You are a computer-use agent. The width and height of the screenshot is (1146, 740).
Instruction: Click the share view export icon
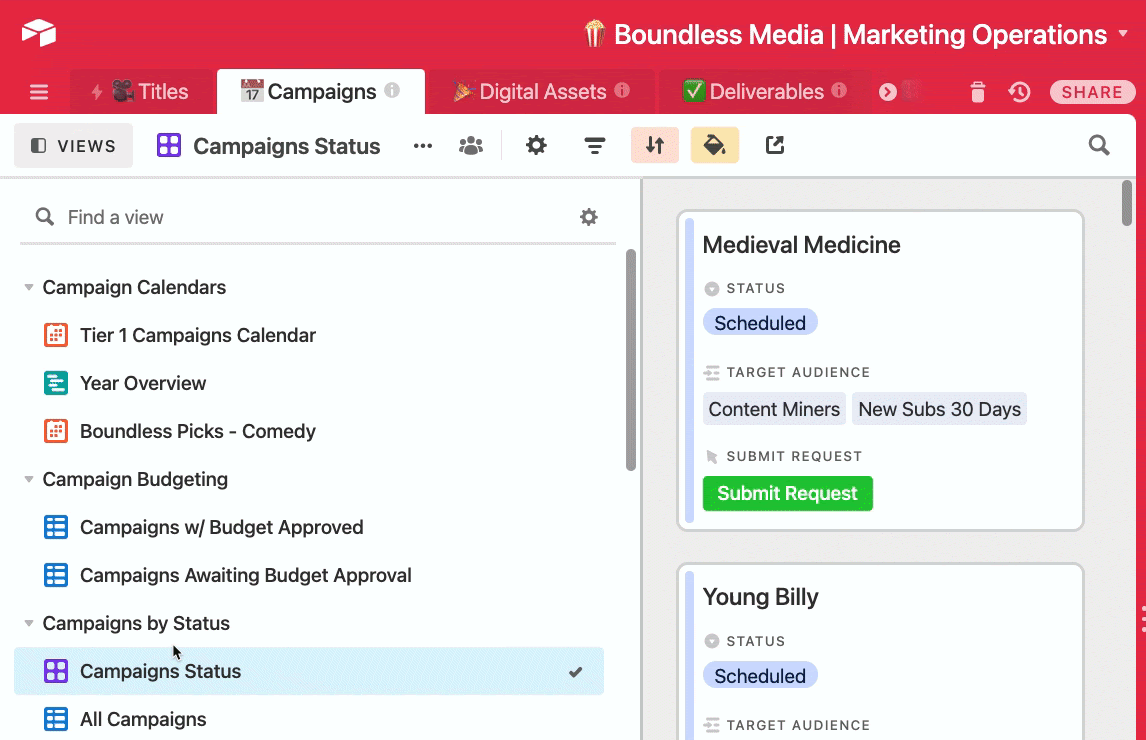point(775,146)
